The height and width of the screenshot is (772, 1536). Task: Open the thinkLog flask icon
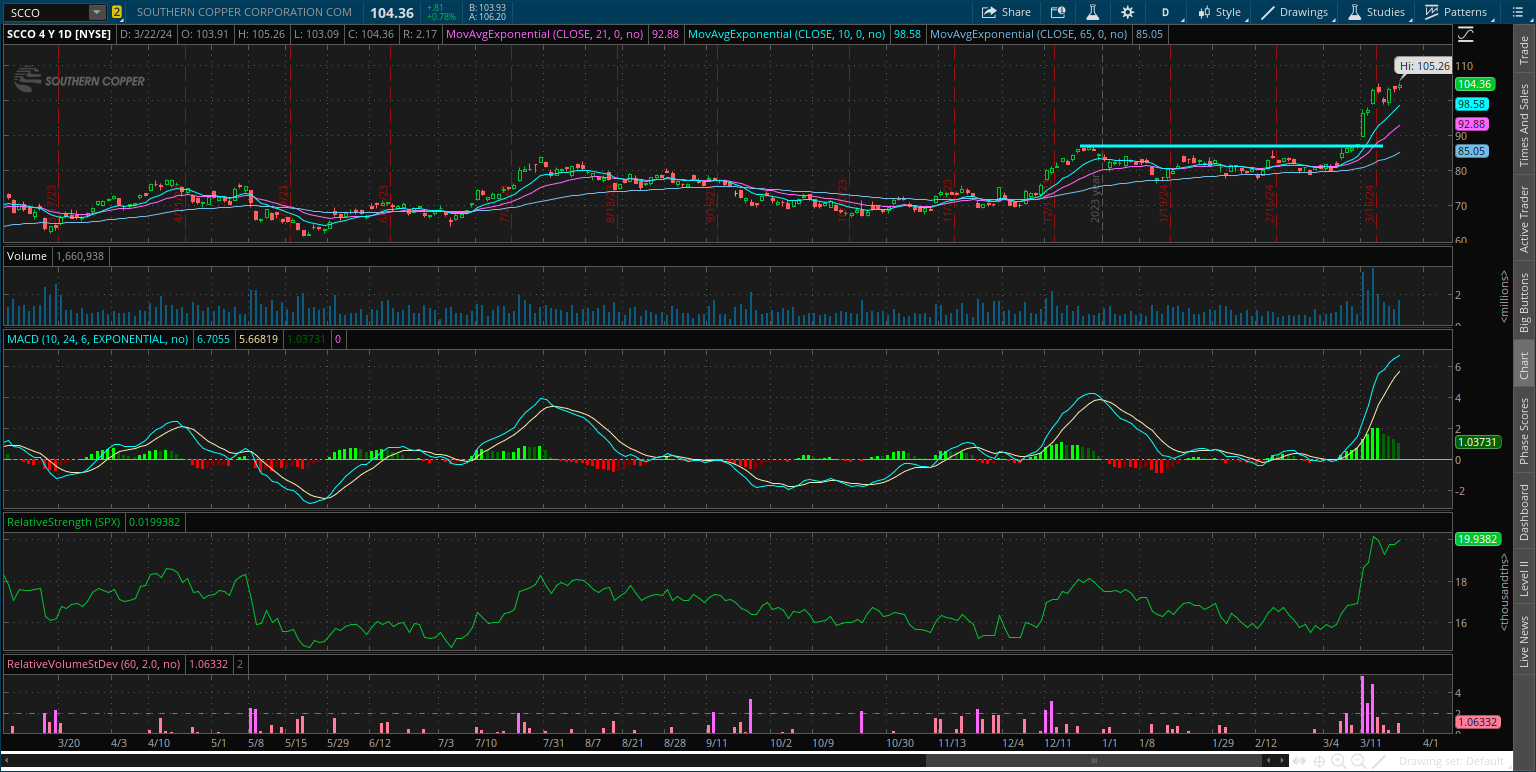coord(1093,12)
